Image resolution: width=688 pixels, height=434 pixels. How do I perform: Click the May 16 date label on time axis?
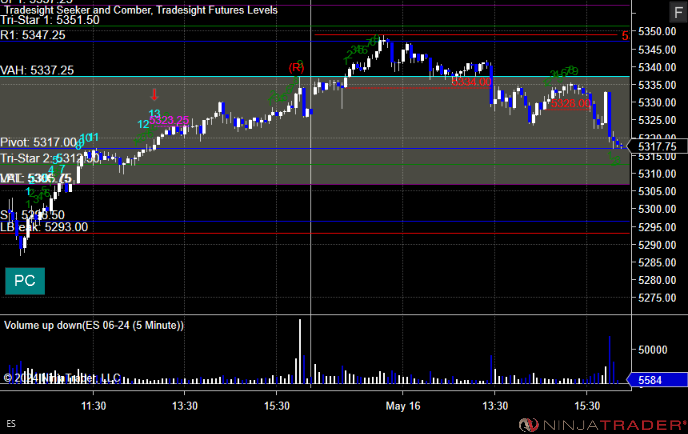(x=403, y=406)
